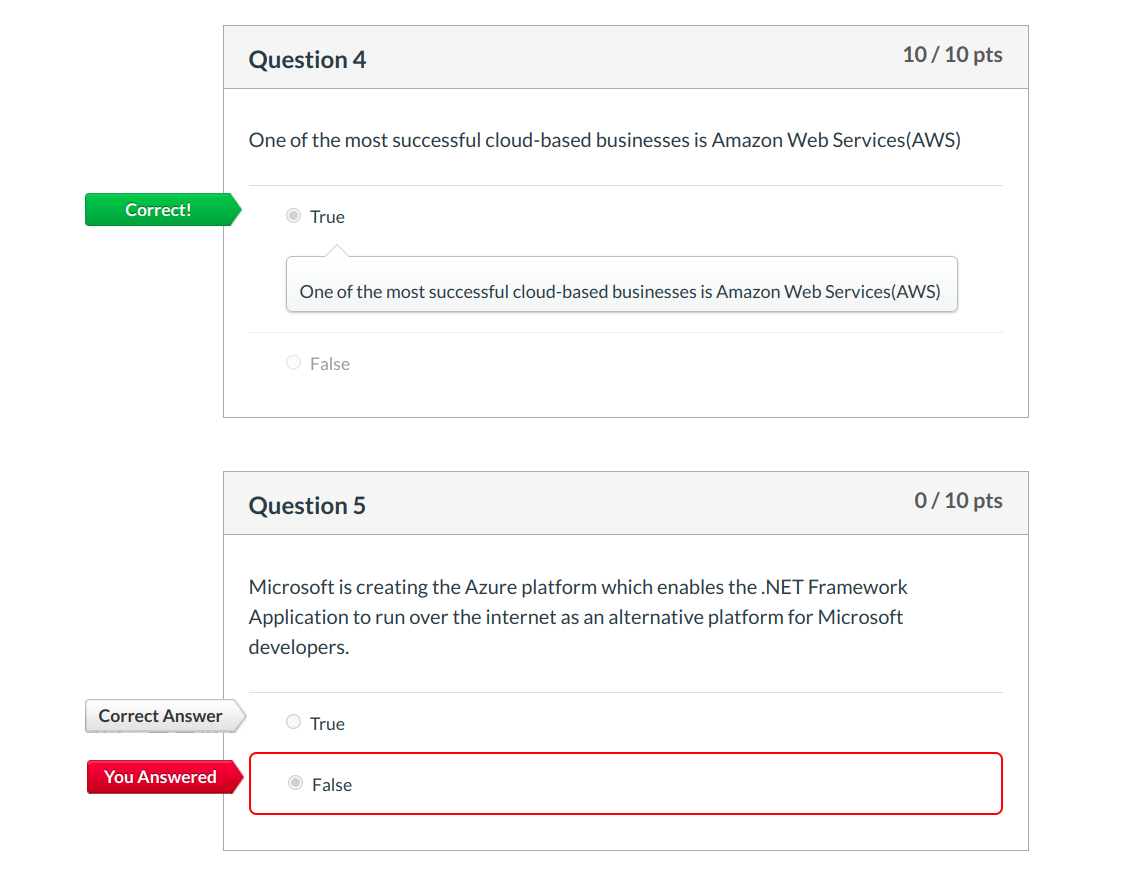Click the pointer arrow atop the comment bubble
1133x869 pixels.
[x=337, y=250]
